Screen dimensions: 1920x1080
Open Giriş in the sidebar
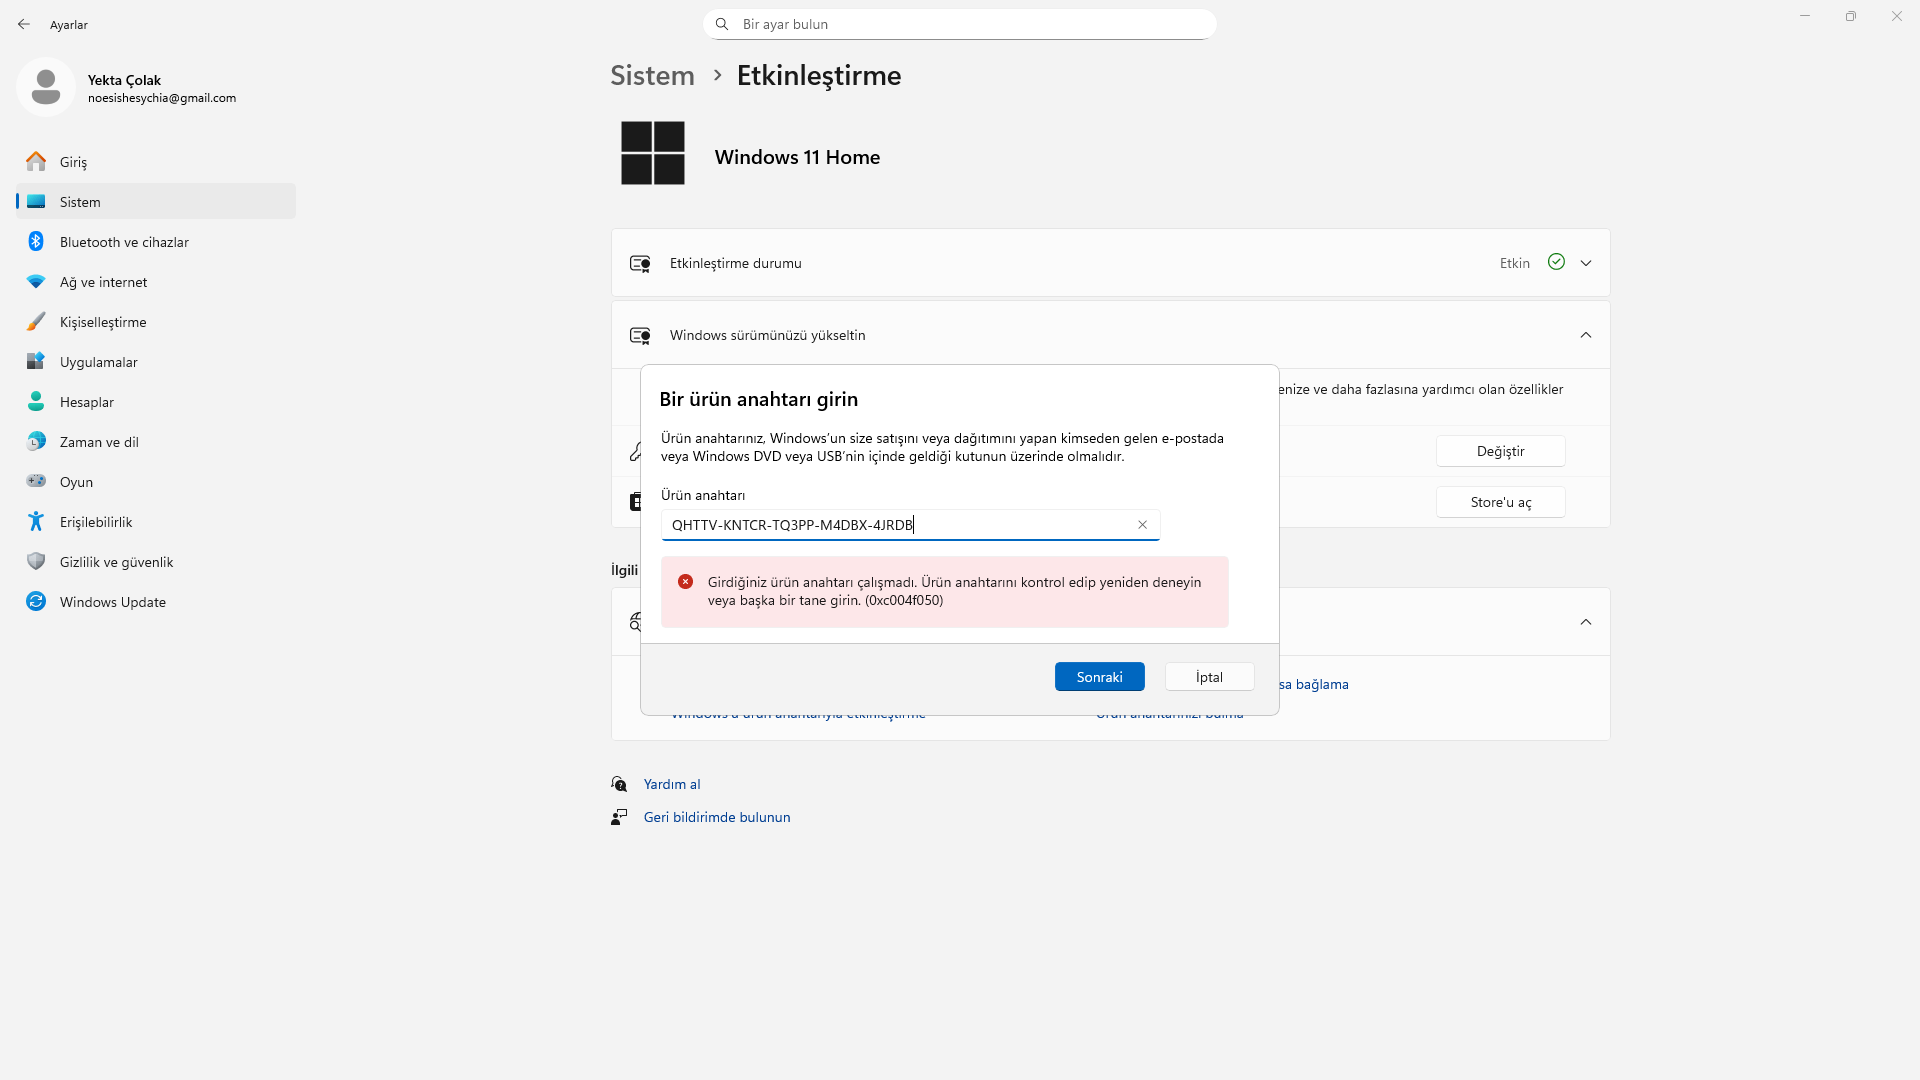tap(156, 161)
